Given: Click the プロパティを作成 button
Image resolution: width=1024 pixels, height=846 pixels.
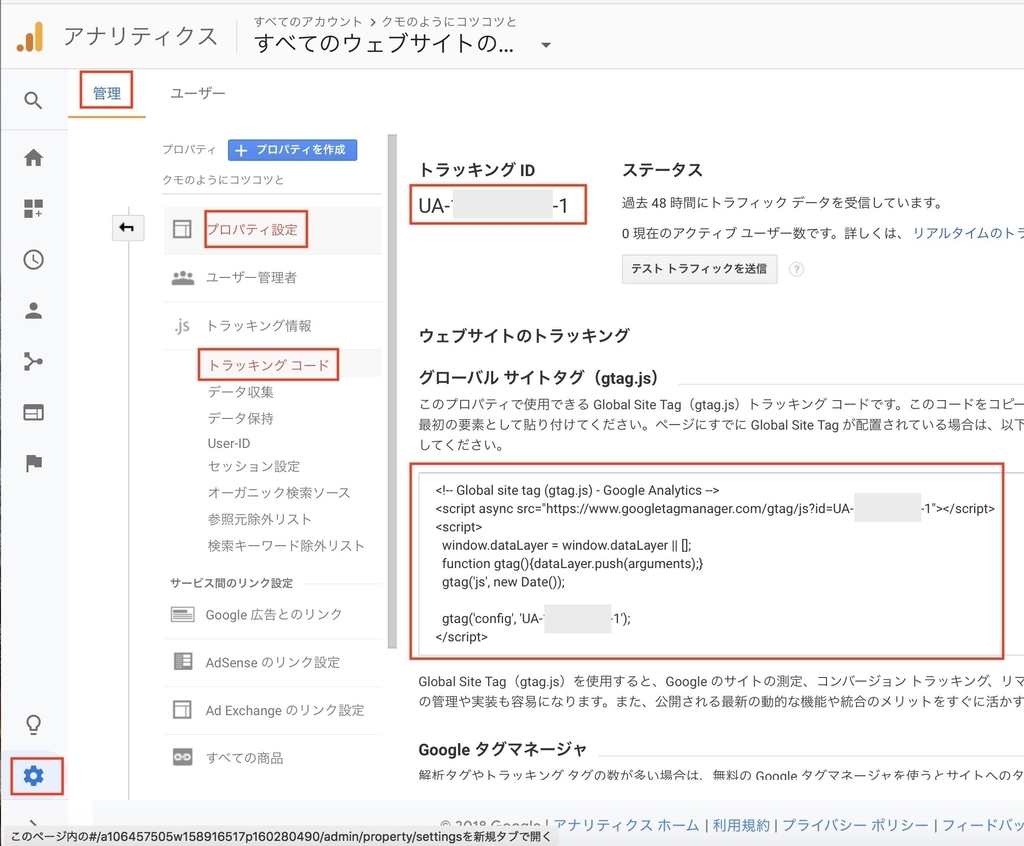Looking at the screenshot, I should click(x=292, y=150).
